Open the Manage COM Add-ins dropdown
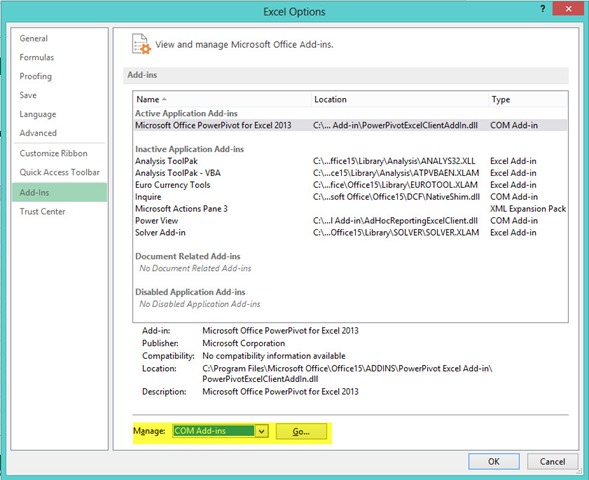589x480 pixels. pyautogui.click(x=220, y=431)
